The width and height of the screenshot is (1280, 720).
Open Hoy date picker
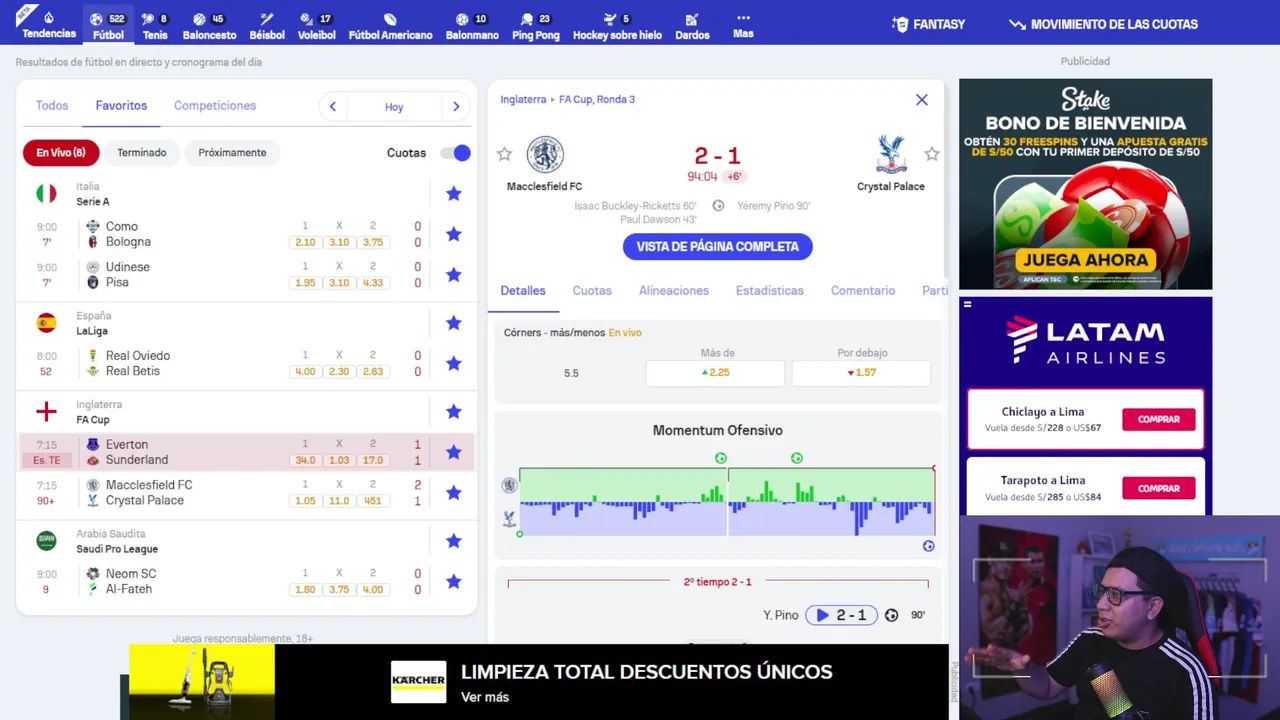394,107
